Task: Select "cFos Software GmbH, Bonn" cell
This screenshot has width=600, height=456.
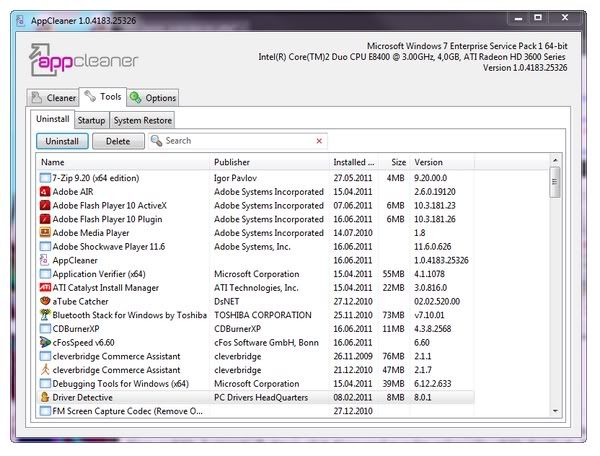Action: [x=266, y=342]
